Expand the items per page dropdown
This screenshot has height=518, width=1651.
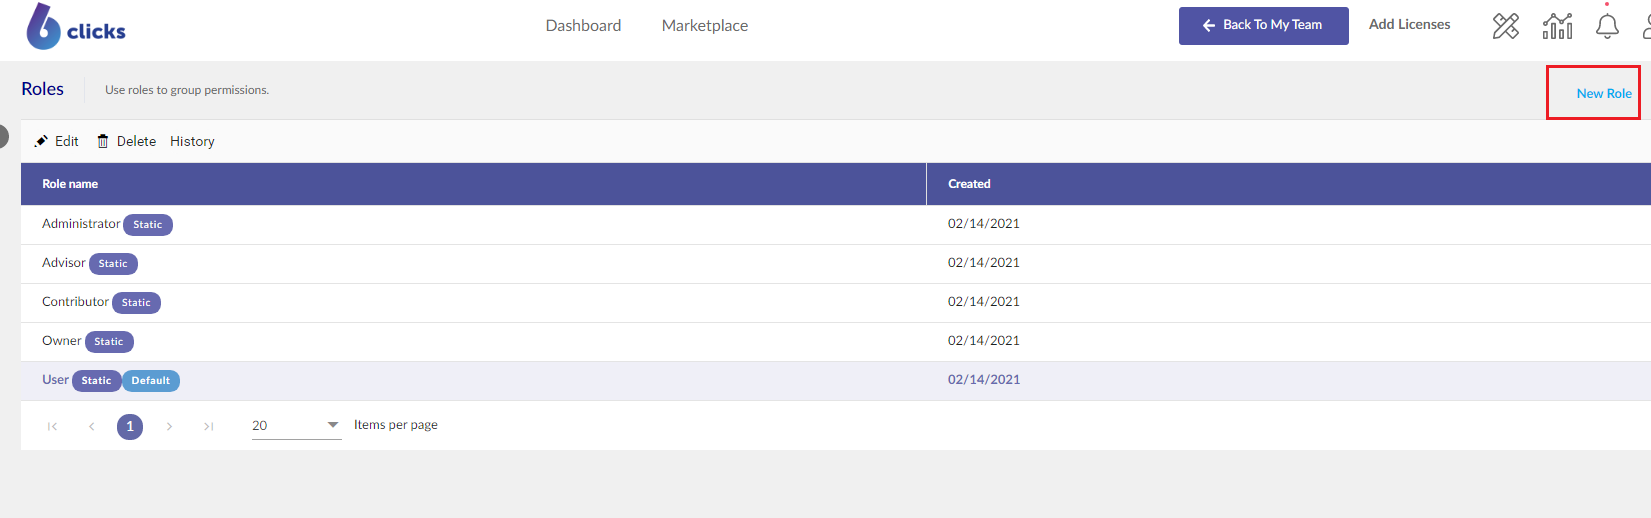[x=296, y=426]
